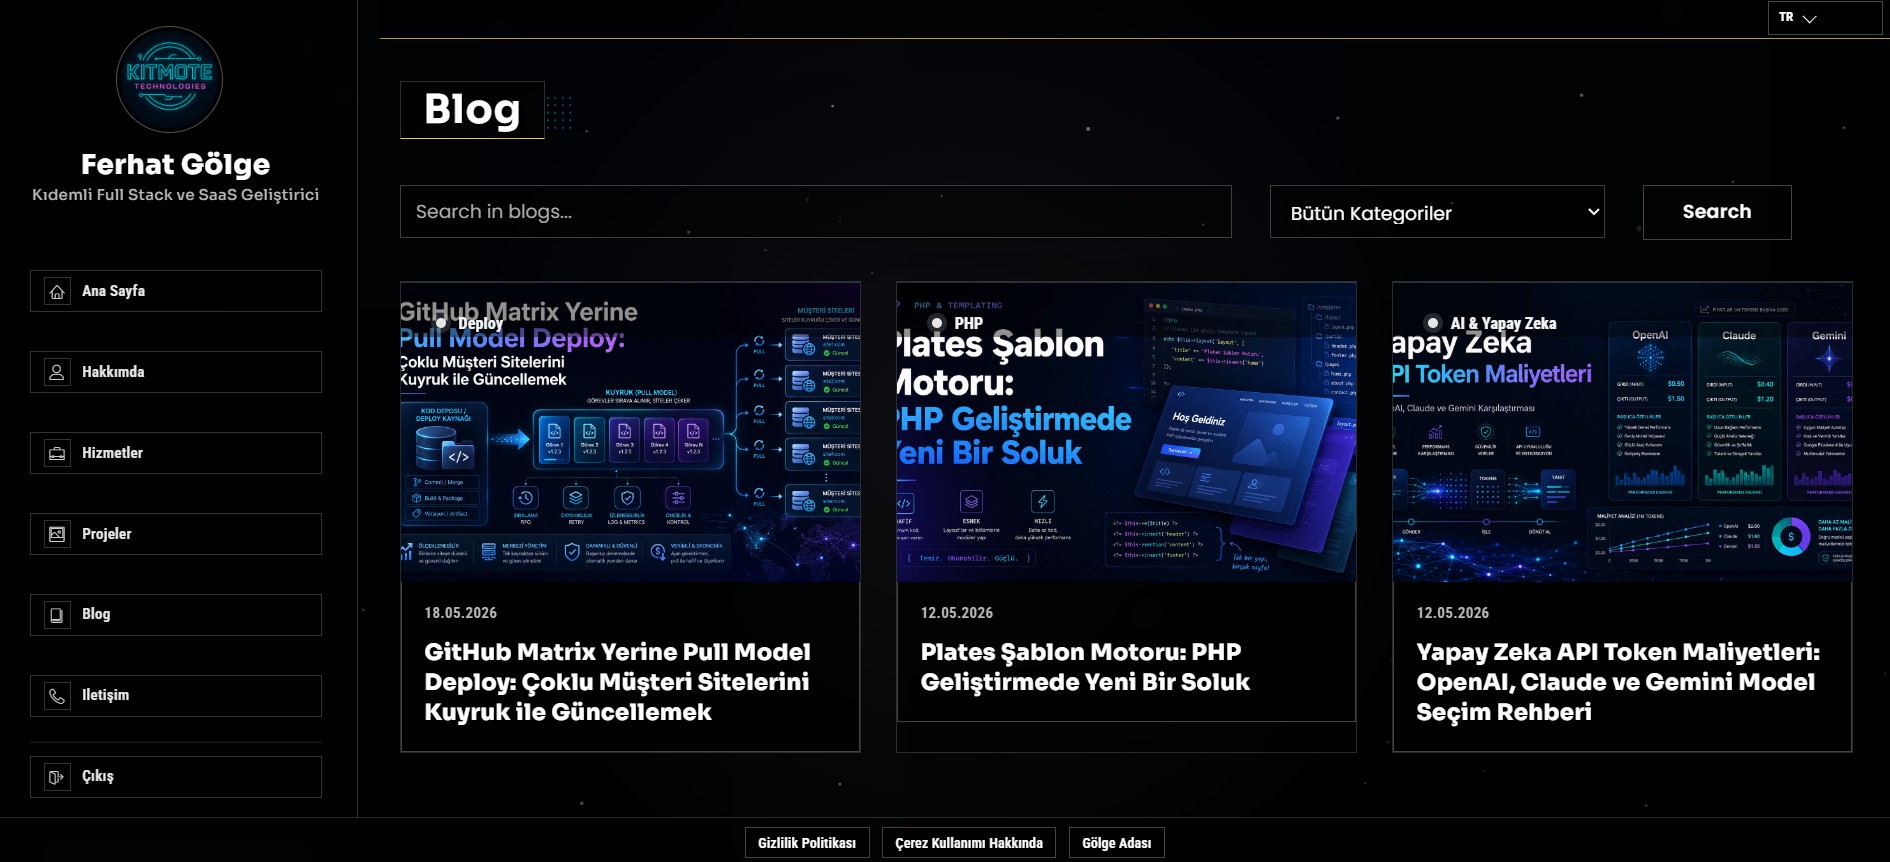The width and height of the screenshot is (1890, 862).
Task: Click the Çıkış logout item
Action: (x=176, y=777)
